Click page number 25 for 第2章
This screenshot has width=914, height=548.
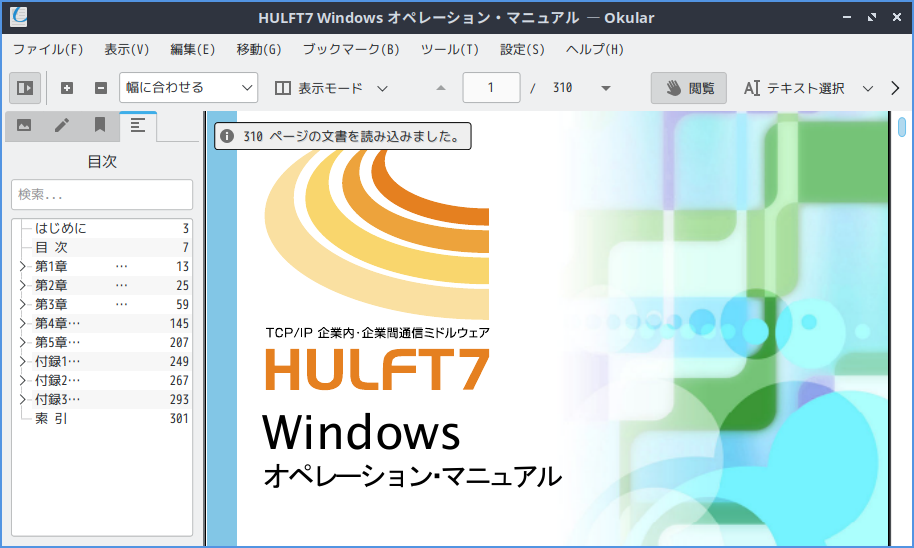(x=182, y=286)
